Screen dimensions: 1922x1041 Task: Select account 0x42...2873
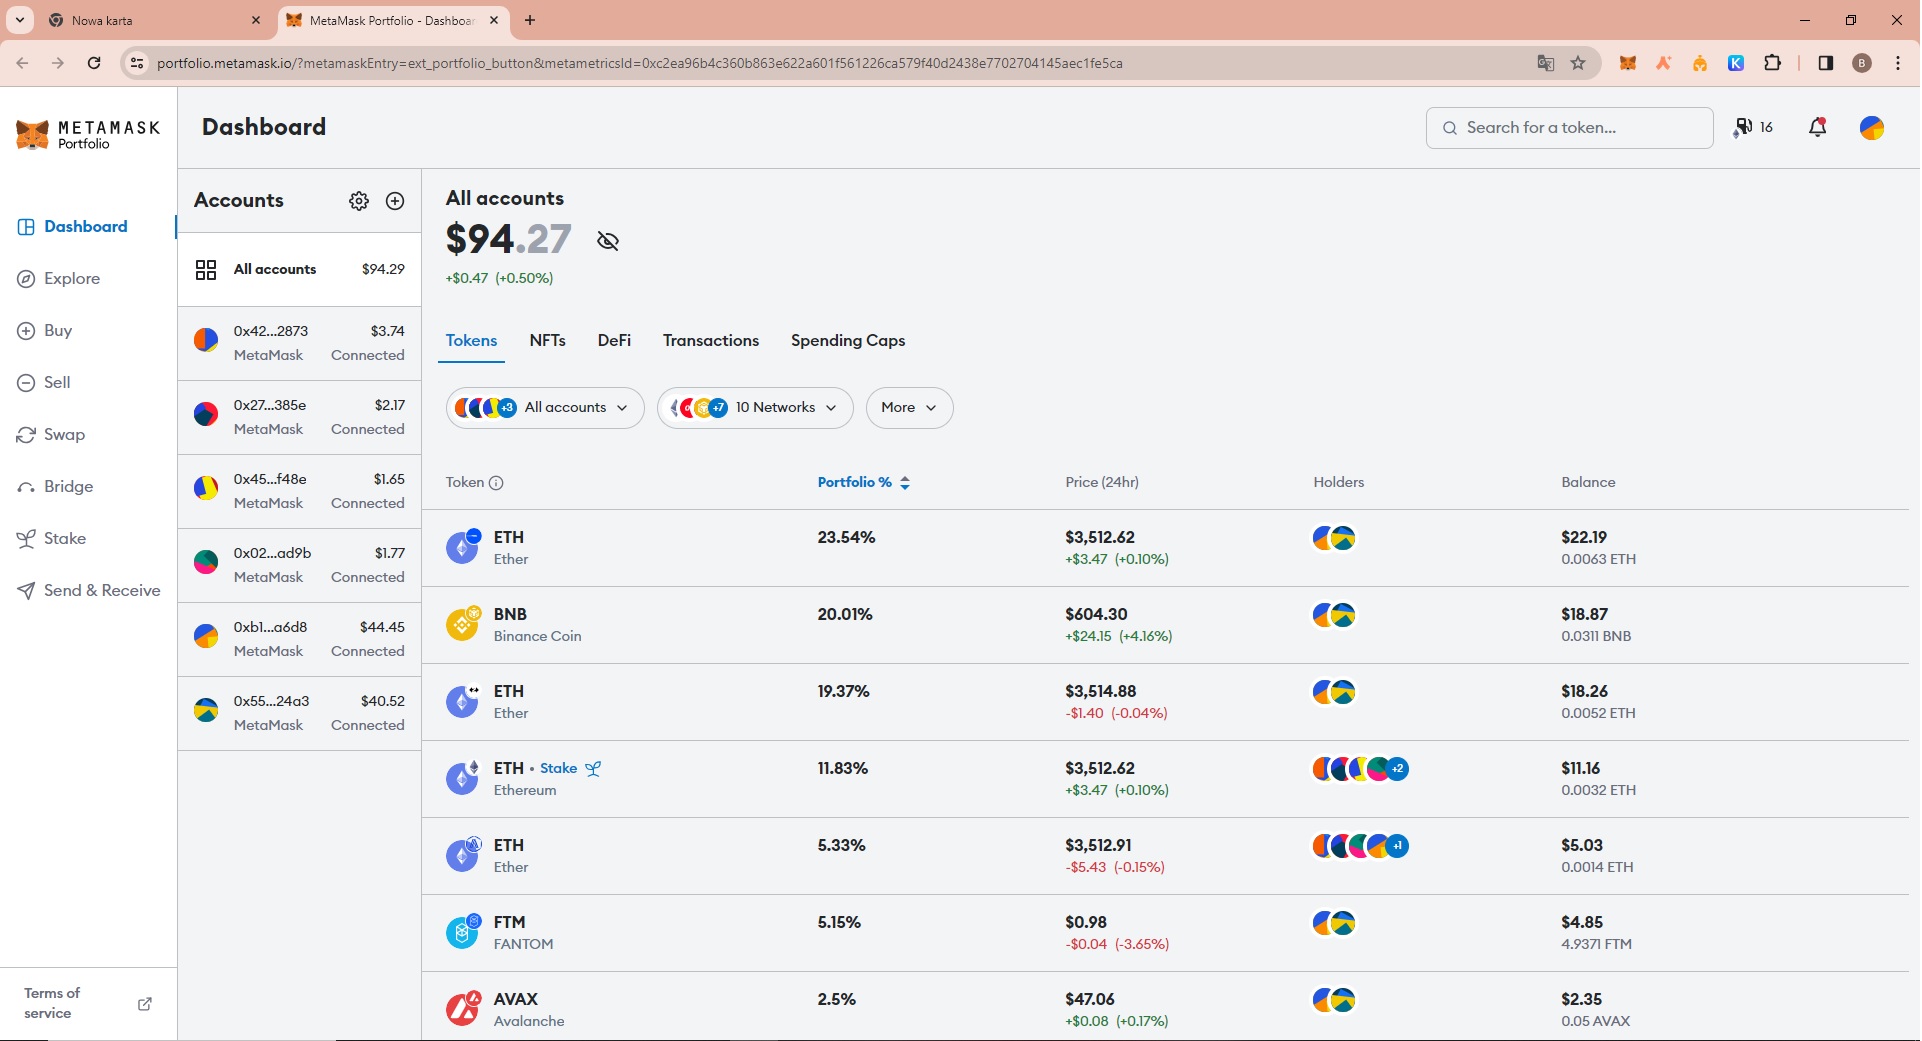coord(299,343)
